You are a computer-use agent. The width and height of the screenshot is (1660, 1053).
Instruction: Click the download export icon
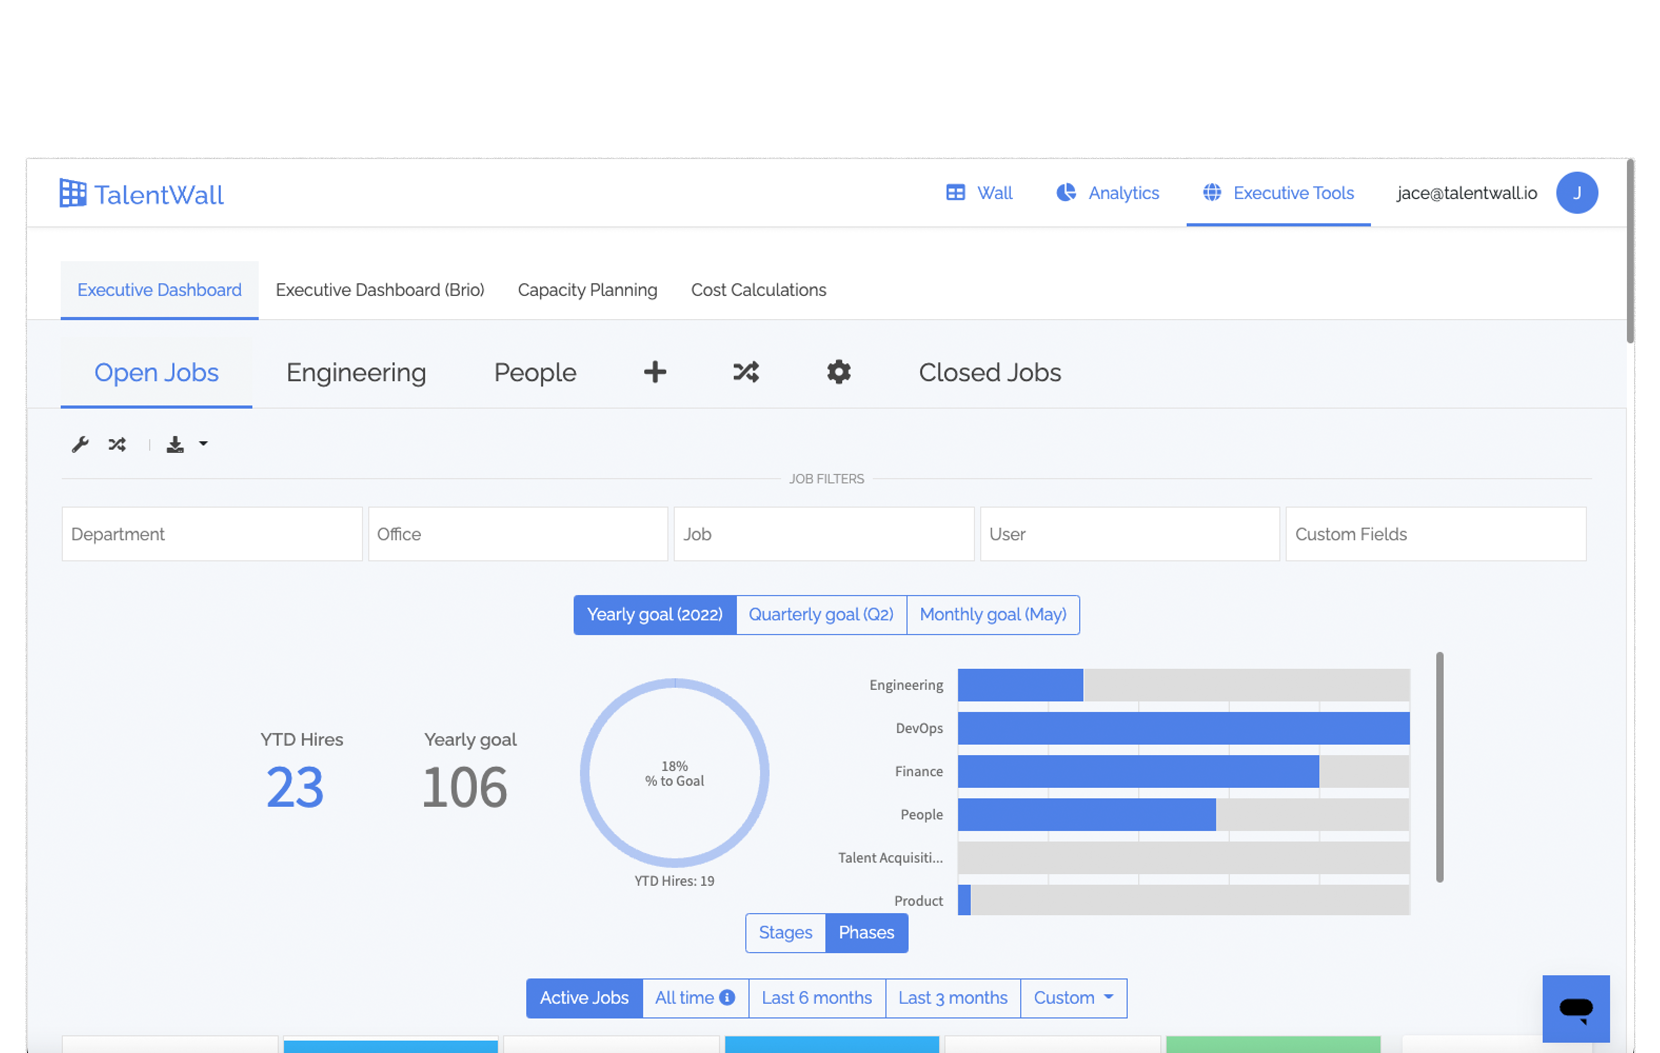click(x=175, y=444)
